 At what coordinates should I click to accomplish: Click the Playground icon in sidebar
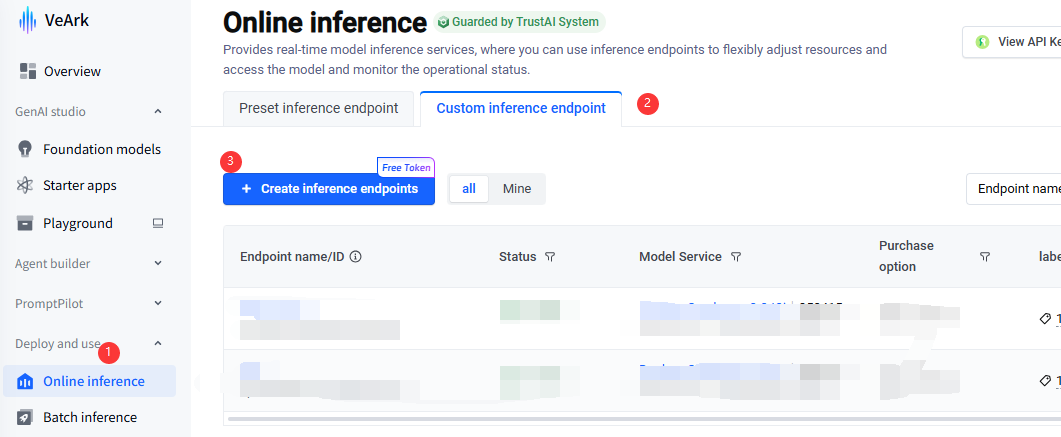coord(26,223)
